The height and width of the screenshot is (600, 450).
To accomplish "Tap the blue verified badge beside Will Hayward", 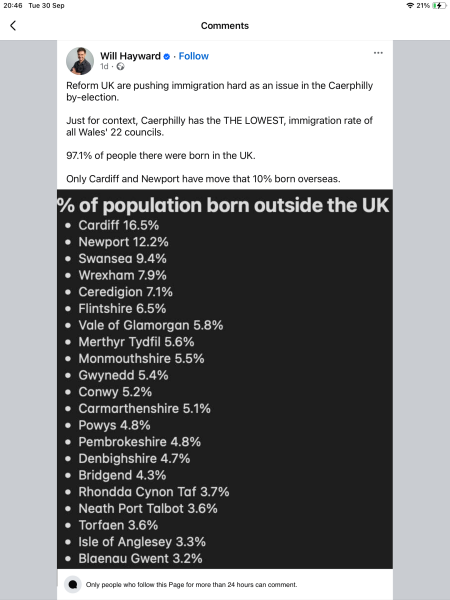I will pos(167,57).
